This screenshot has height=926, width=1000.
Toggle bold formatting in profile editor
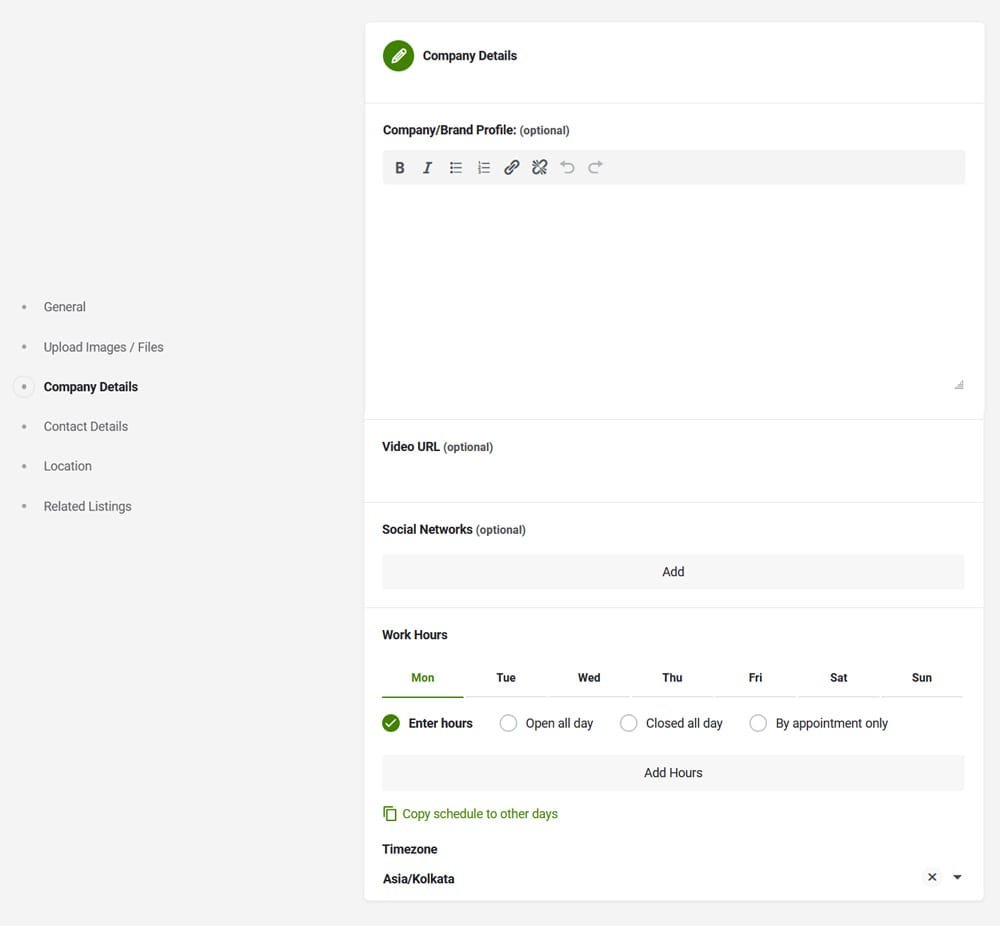point(400,168)
